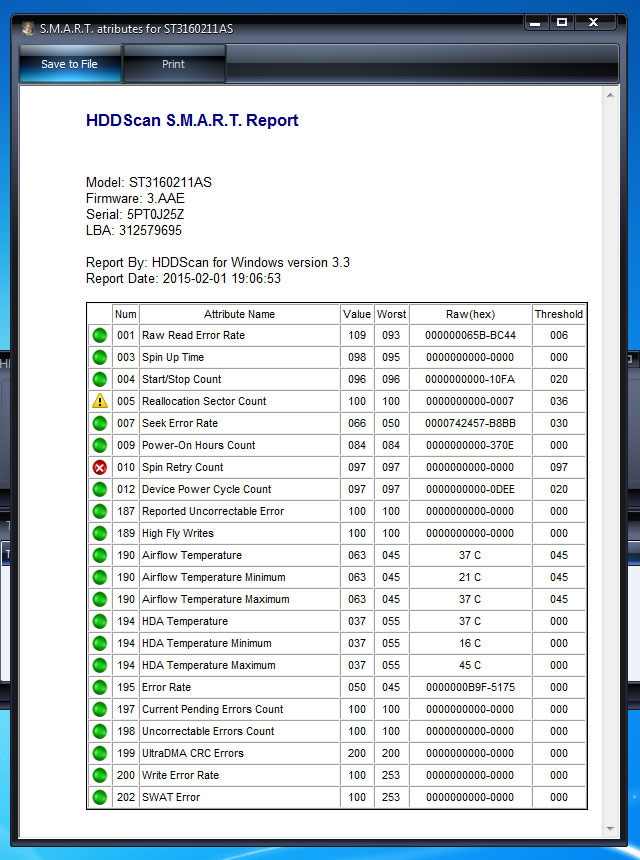Click the scrollbar up arrow
This screenshot has height=860, width=640.
coord(610,95)
